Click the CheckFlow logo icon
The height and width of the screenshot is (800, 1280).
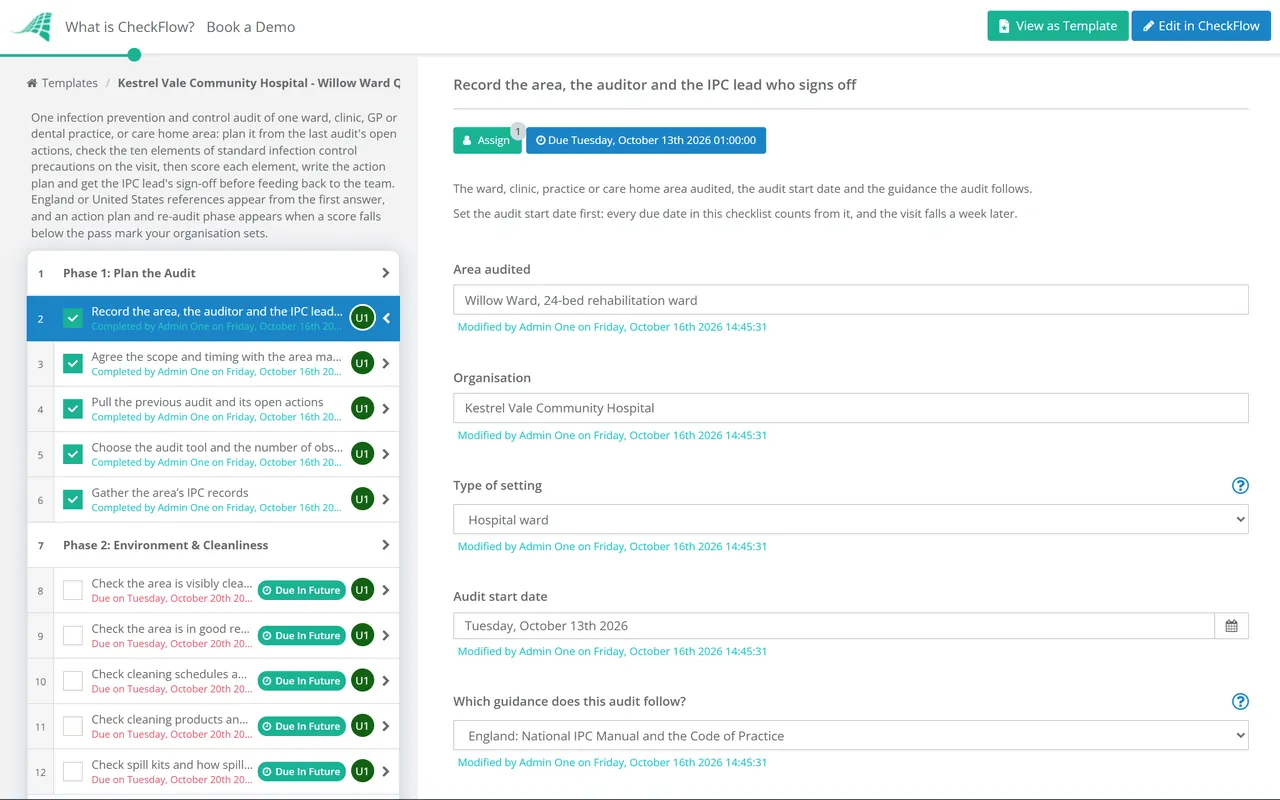pyautogui.click(x=31, y=27)
